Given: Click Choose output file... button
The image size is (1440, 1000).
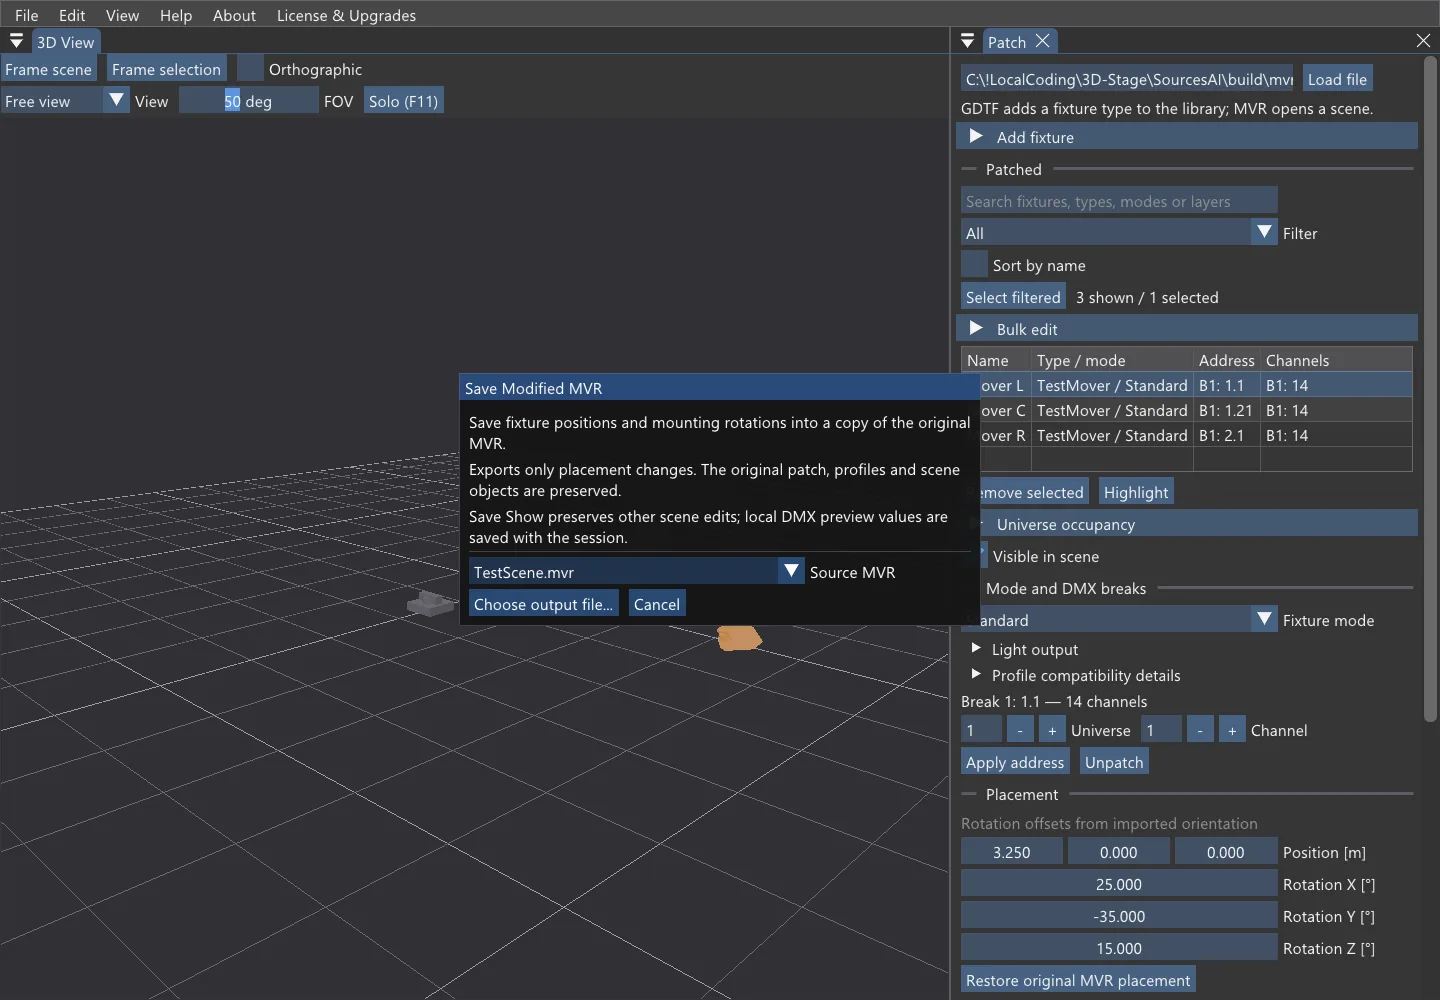Looking at the screenshot, I should (x=543, y=604).
